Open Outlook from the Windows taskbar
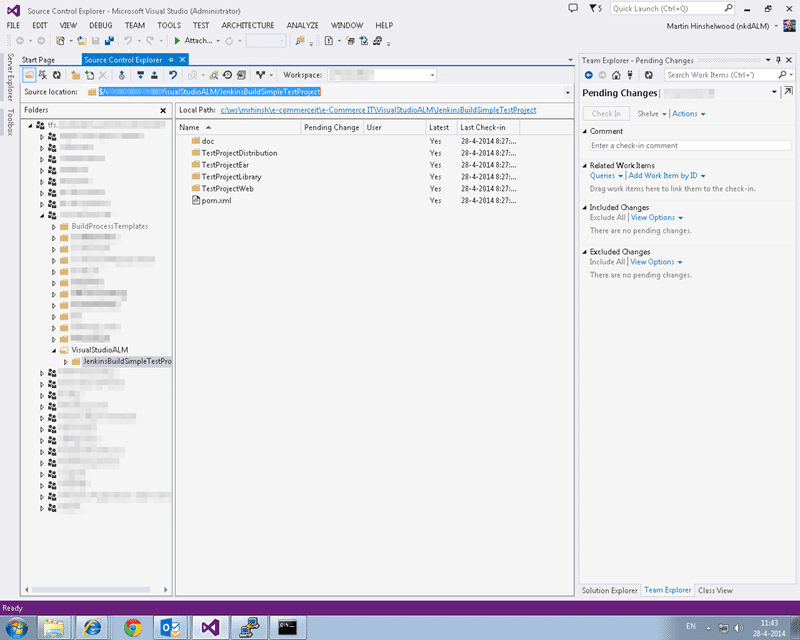 coord(170,627)
